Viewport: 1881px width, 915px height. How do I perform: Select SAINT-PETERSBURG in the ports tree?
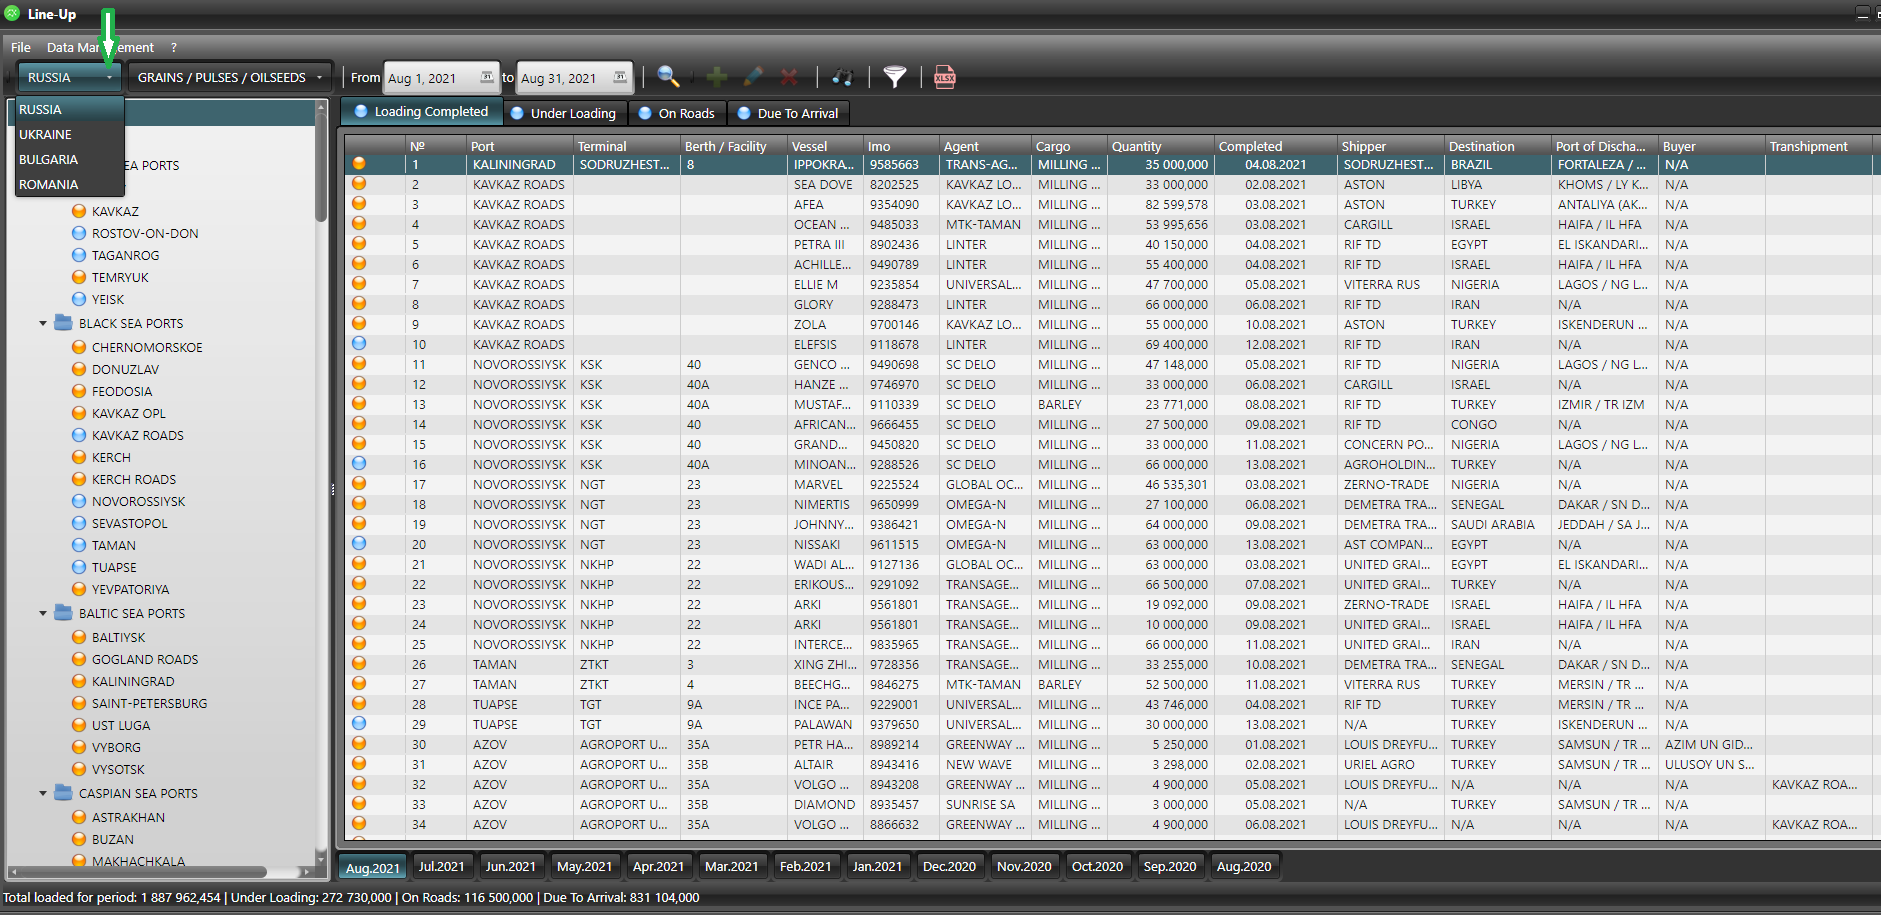click(x=150, y=703)
